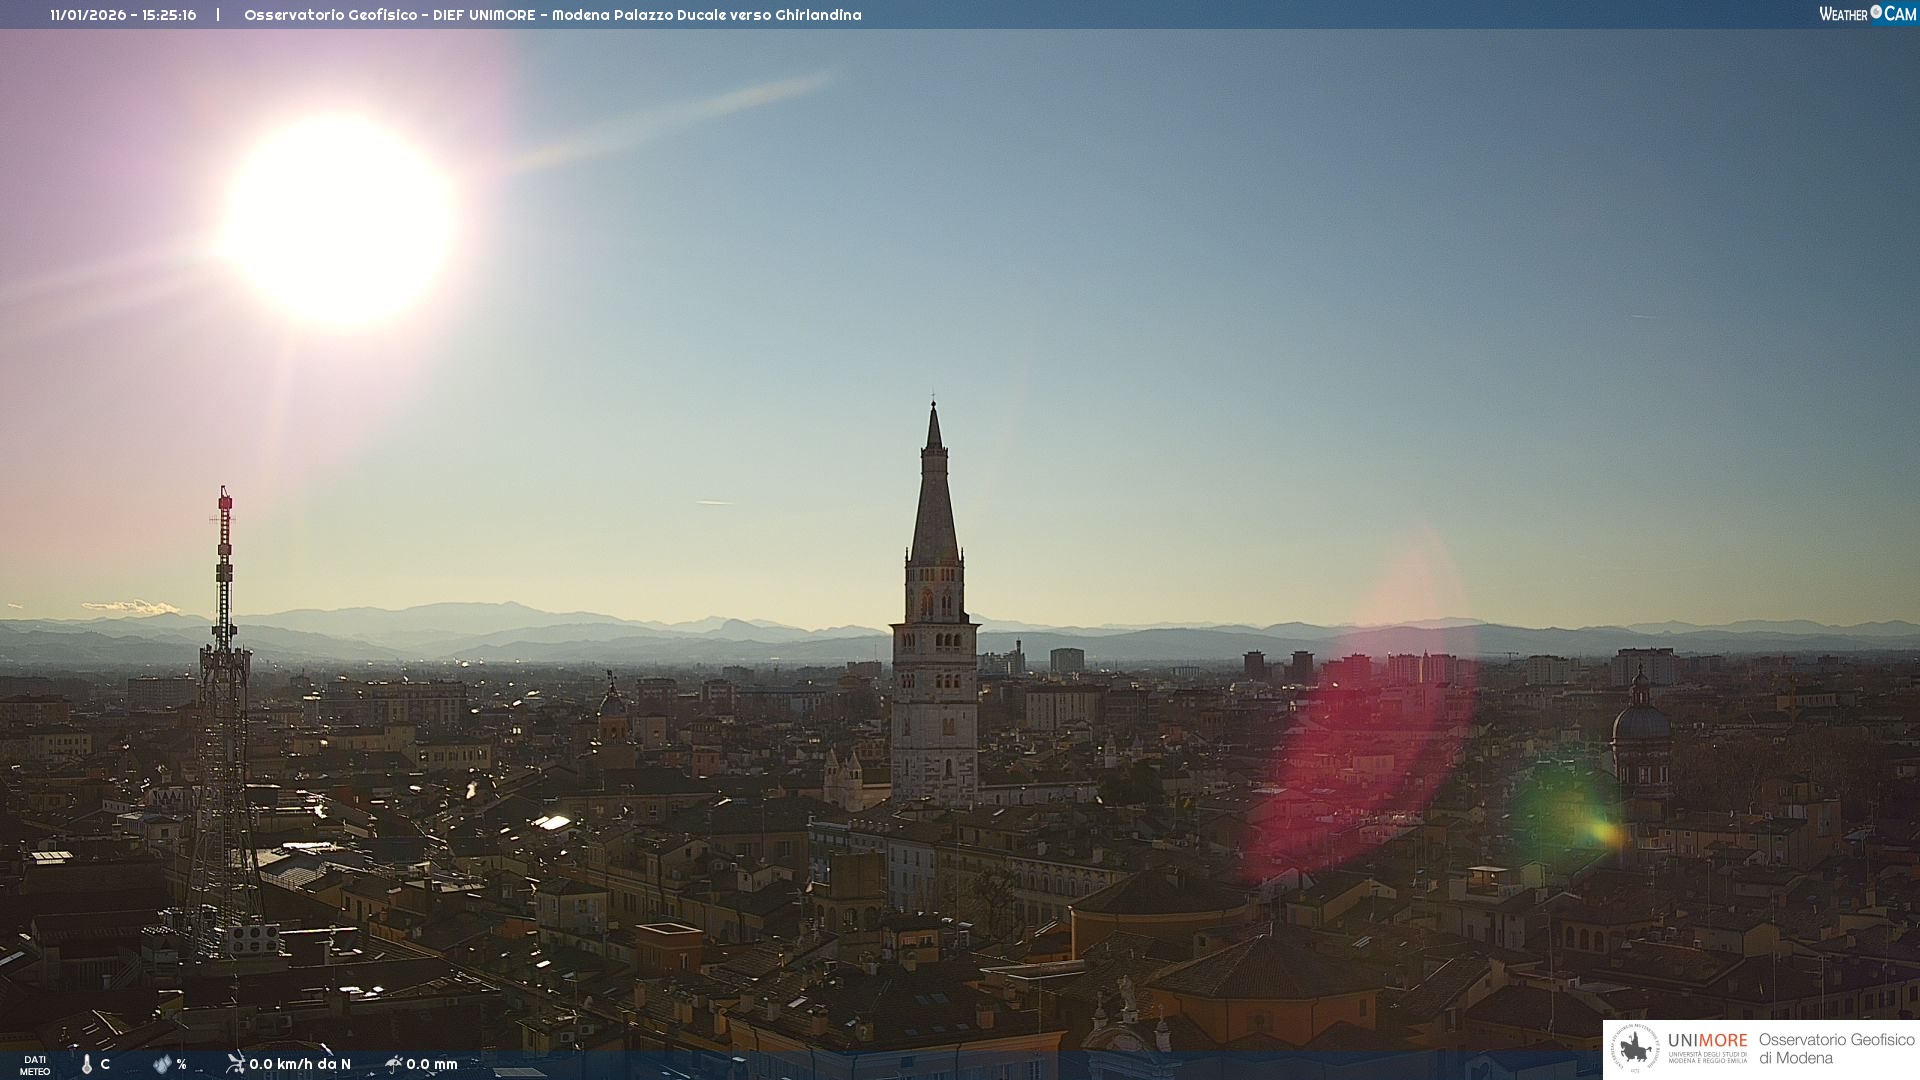Screen dimensions: 1920x1080
Task: Click the DATI METEO label
Action: (35, 1065)
